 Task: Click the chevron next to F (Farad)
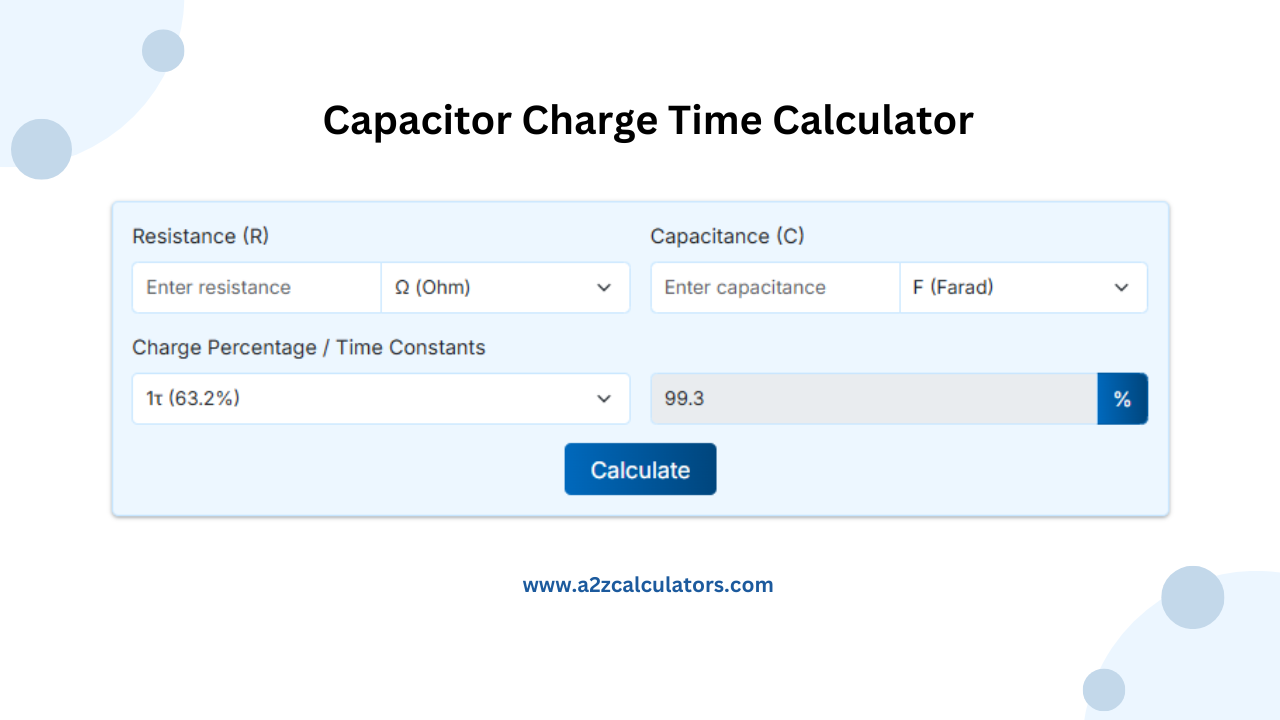tap(1121, 287)
